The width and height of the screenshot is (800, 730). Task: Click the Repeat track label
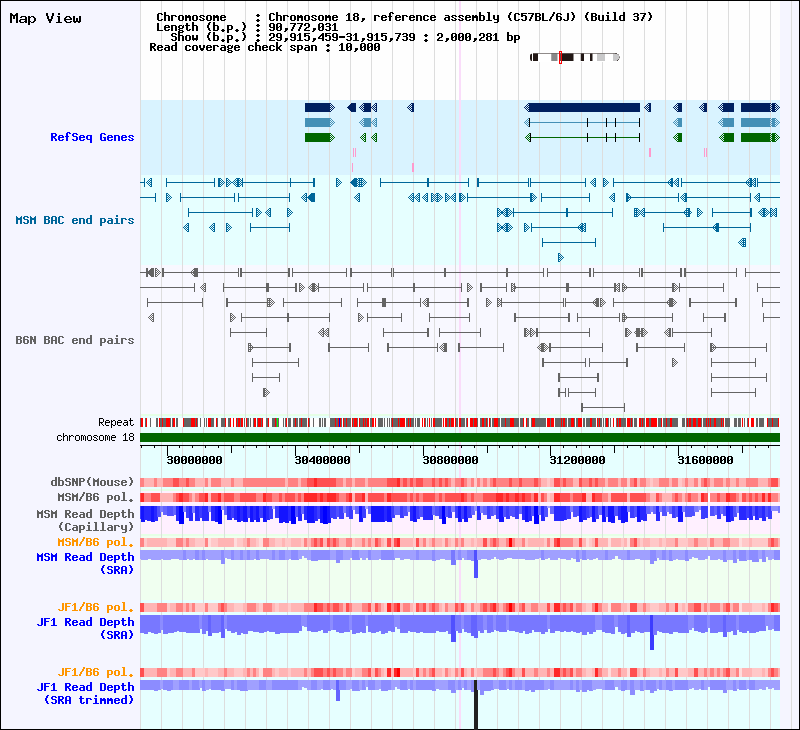coord(116,422)
